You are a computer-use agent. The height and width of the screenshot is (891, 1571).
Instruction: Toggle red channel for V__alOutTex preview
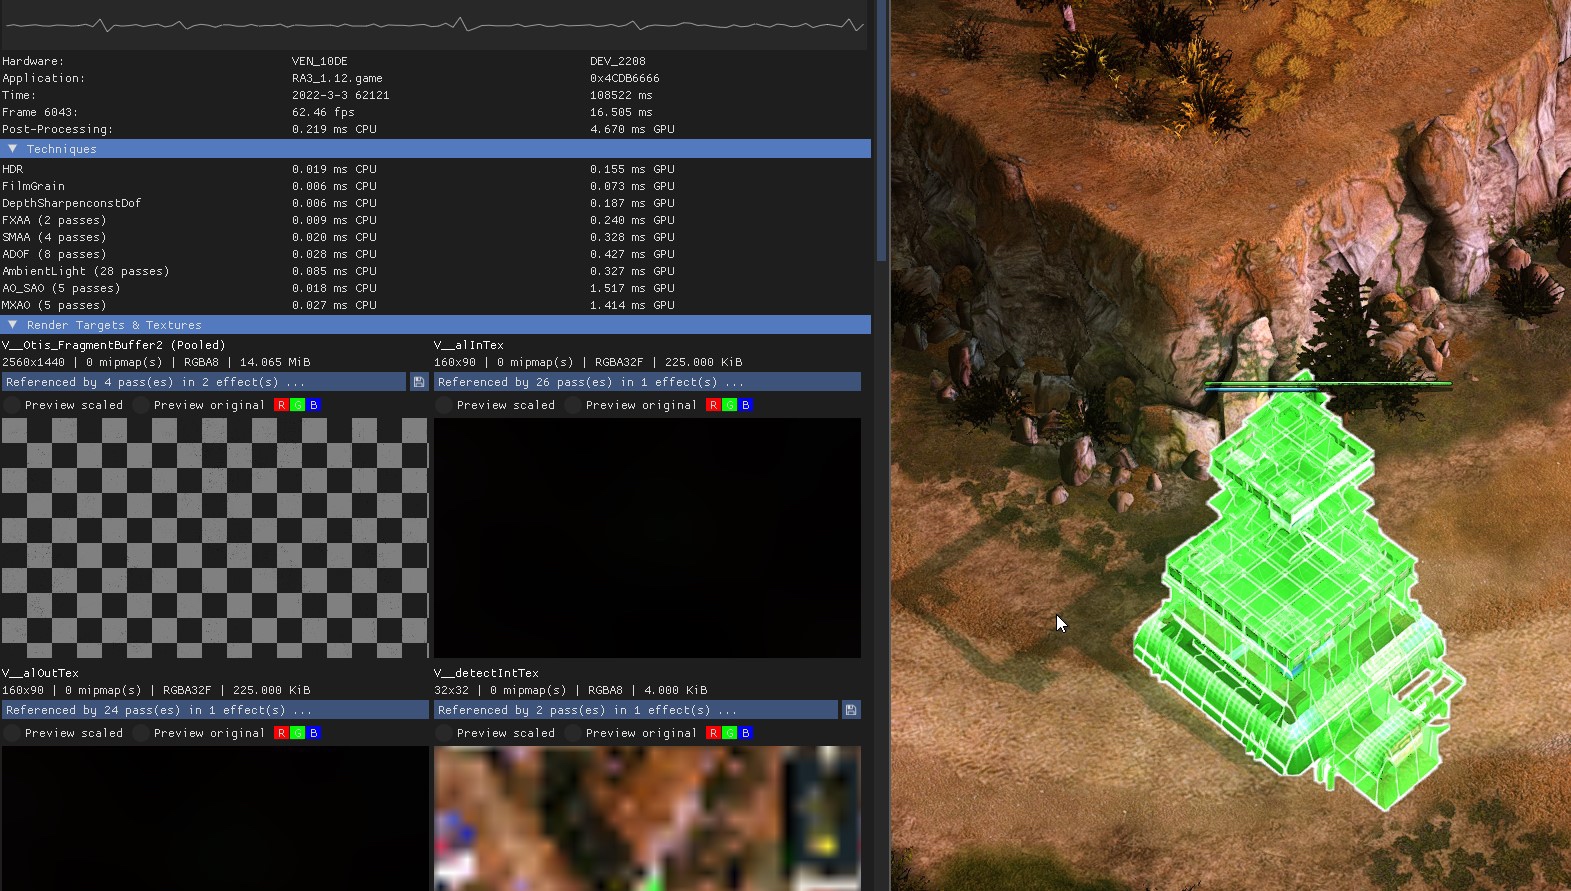[x=281, y=733]
